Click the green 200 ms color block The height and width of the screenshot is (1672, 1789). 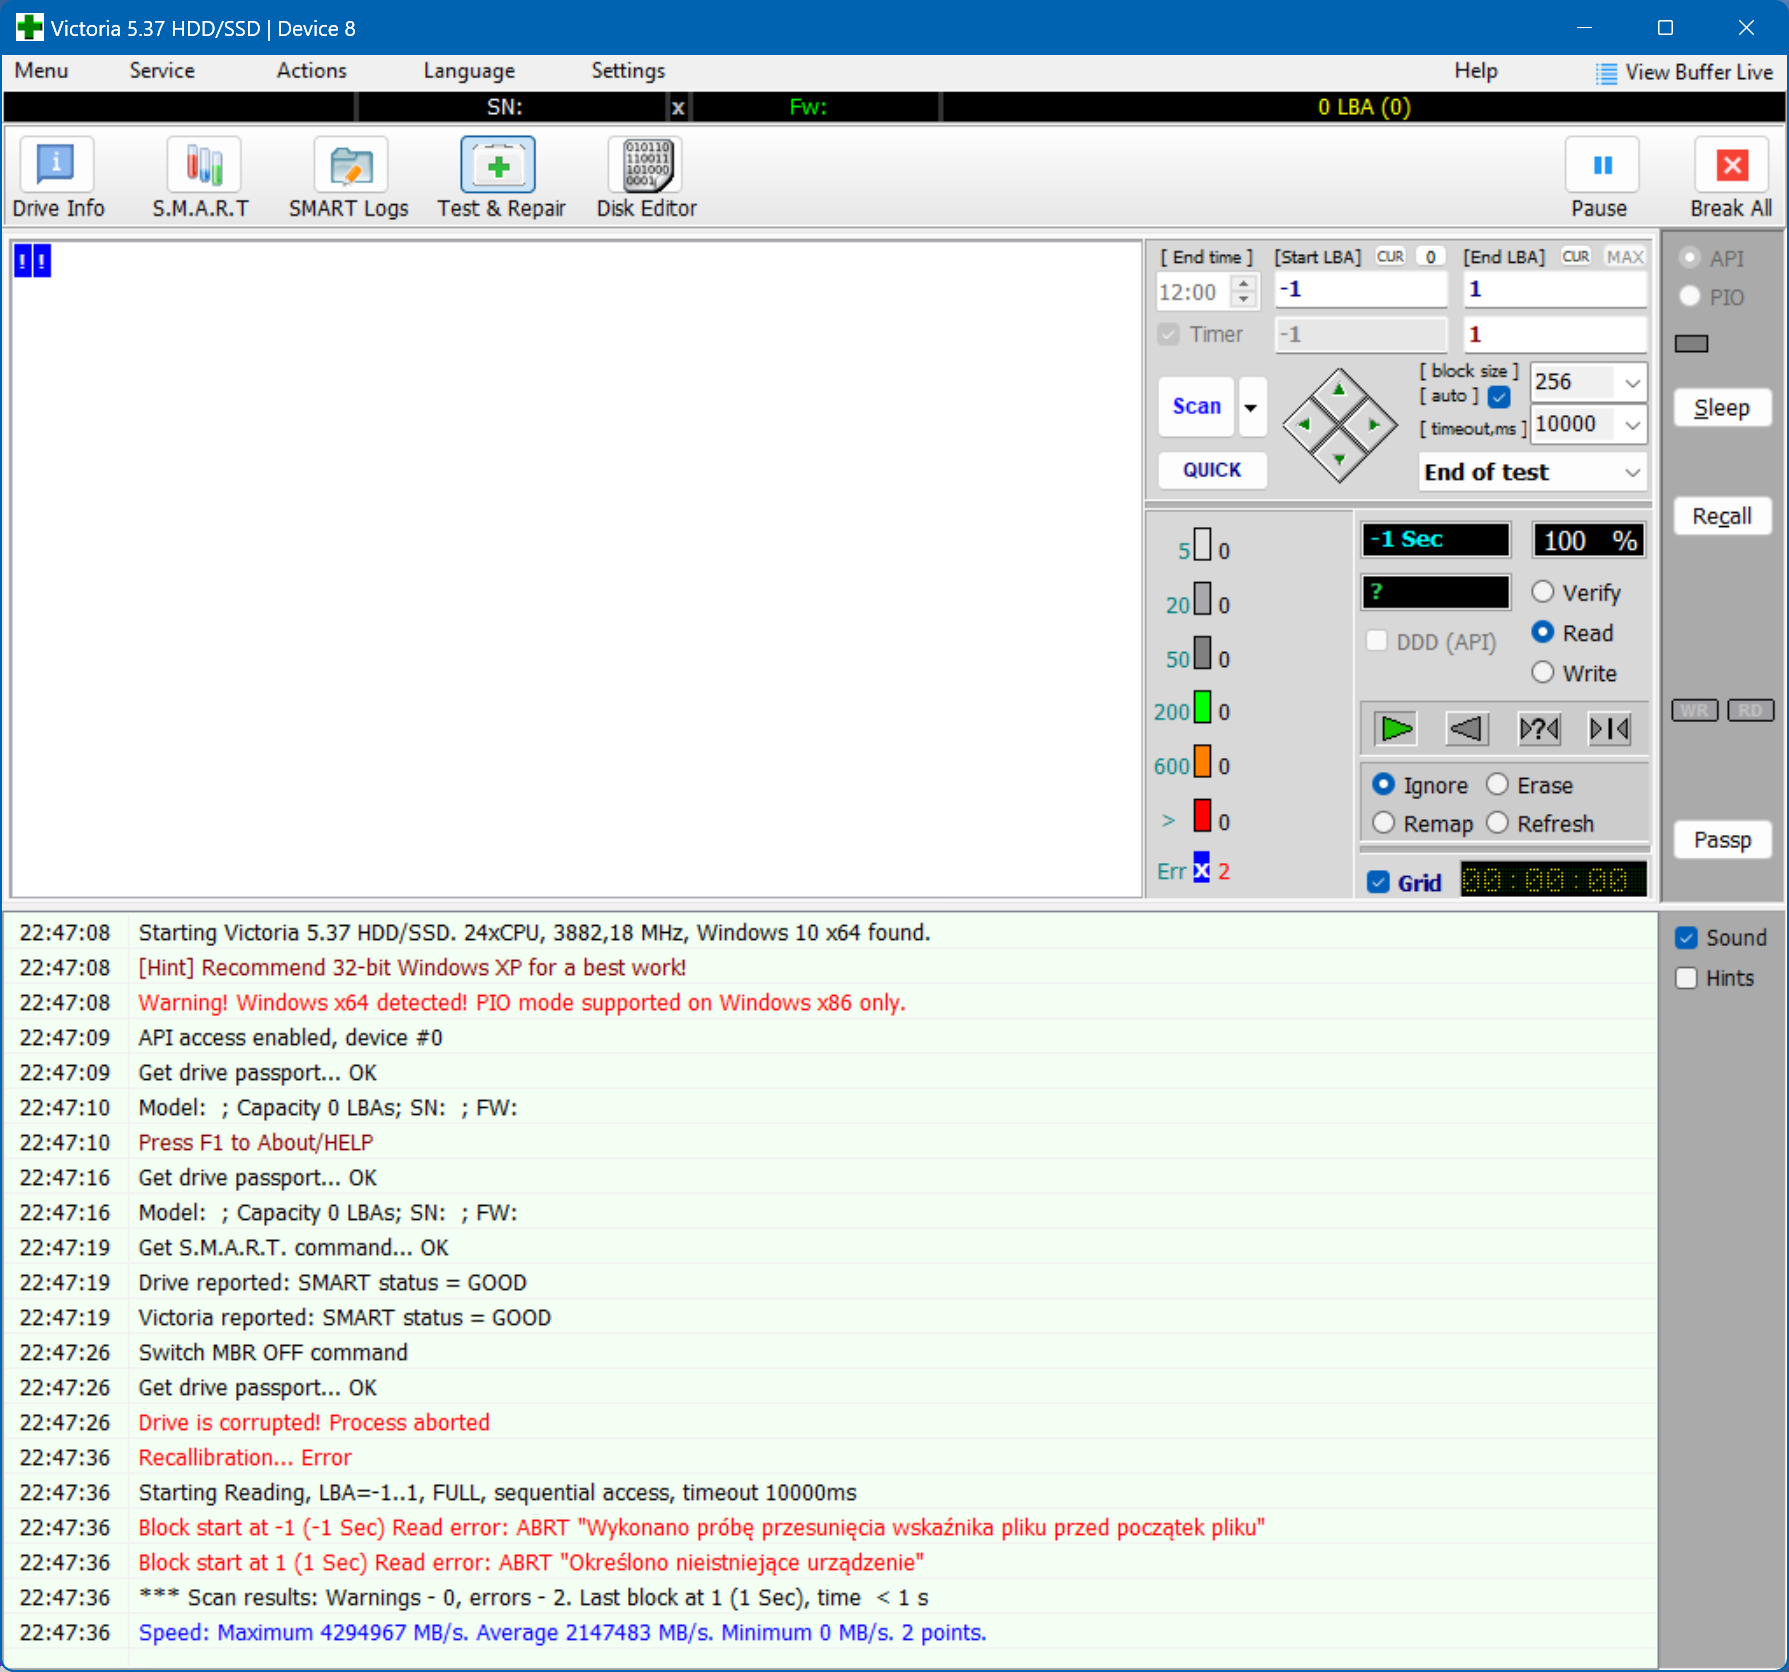1203,707
